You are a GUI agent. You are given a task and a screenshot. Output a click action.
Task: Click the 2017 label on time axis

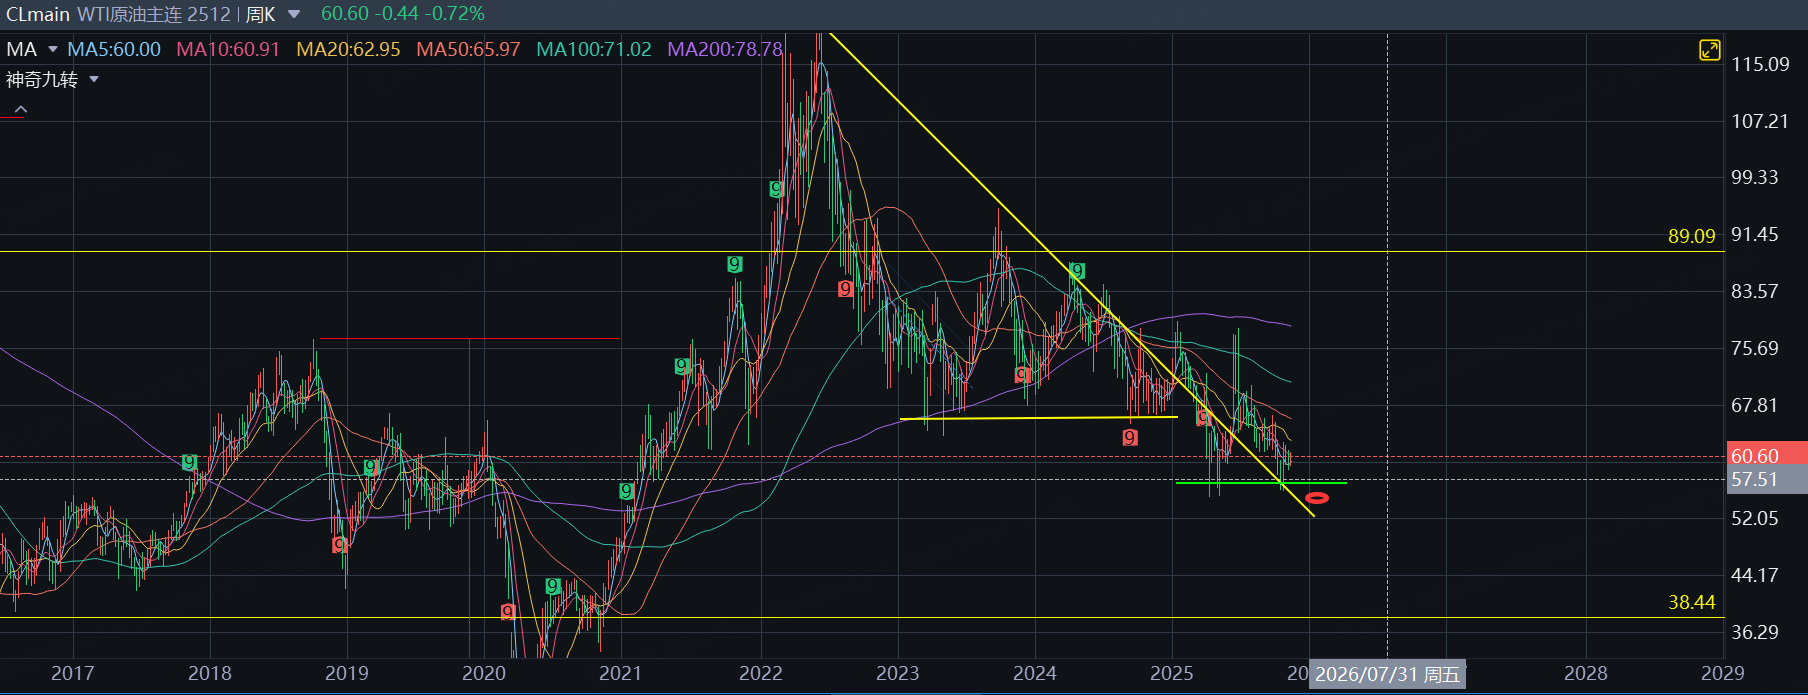pos(72,673)
